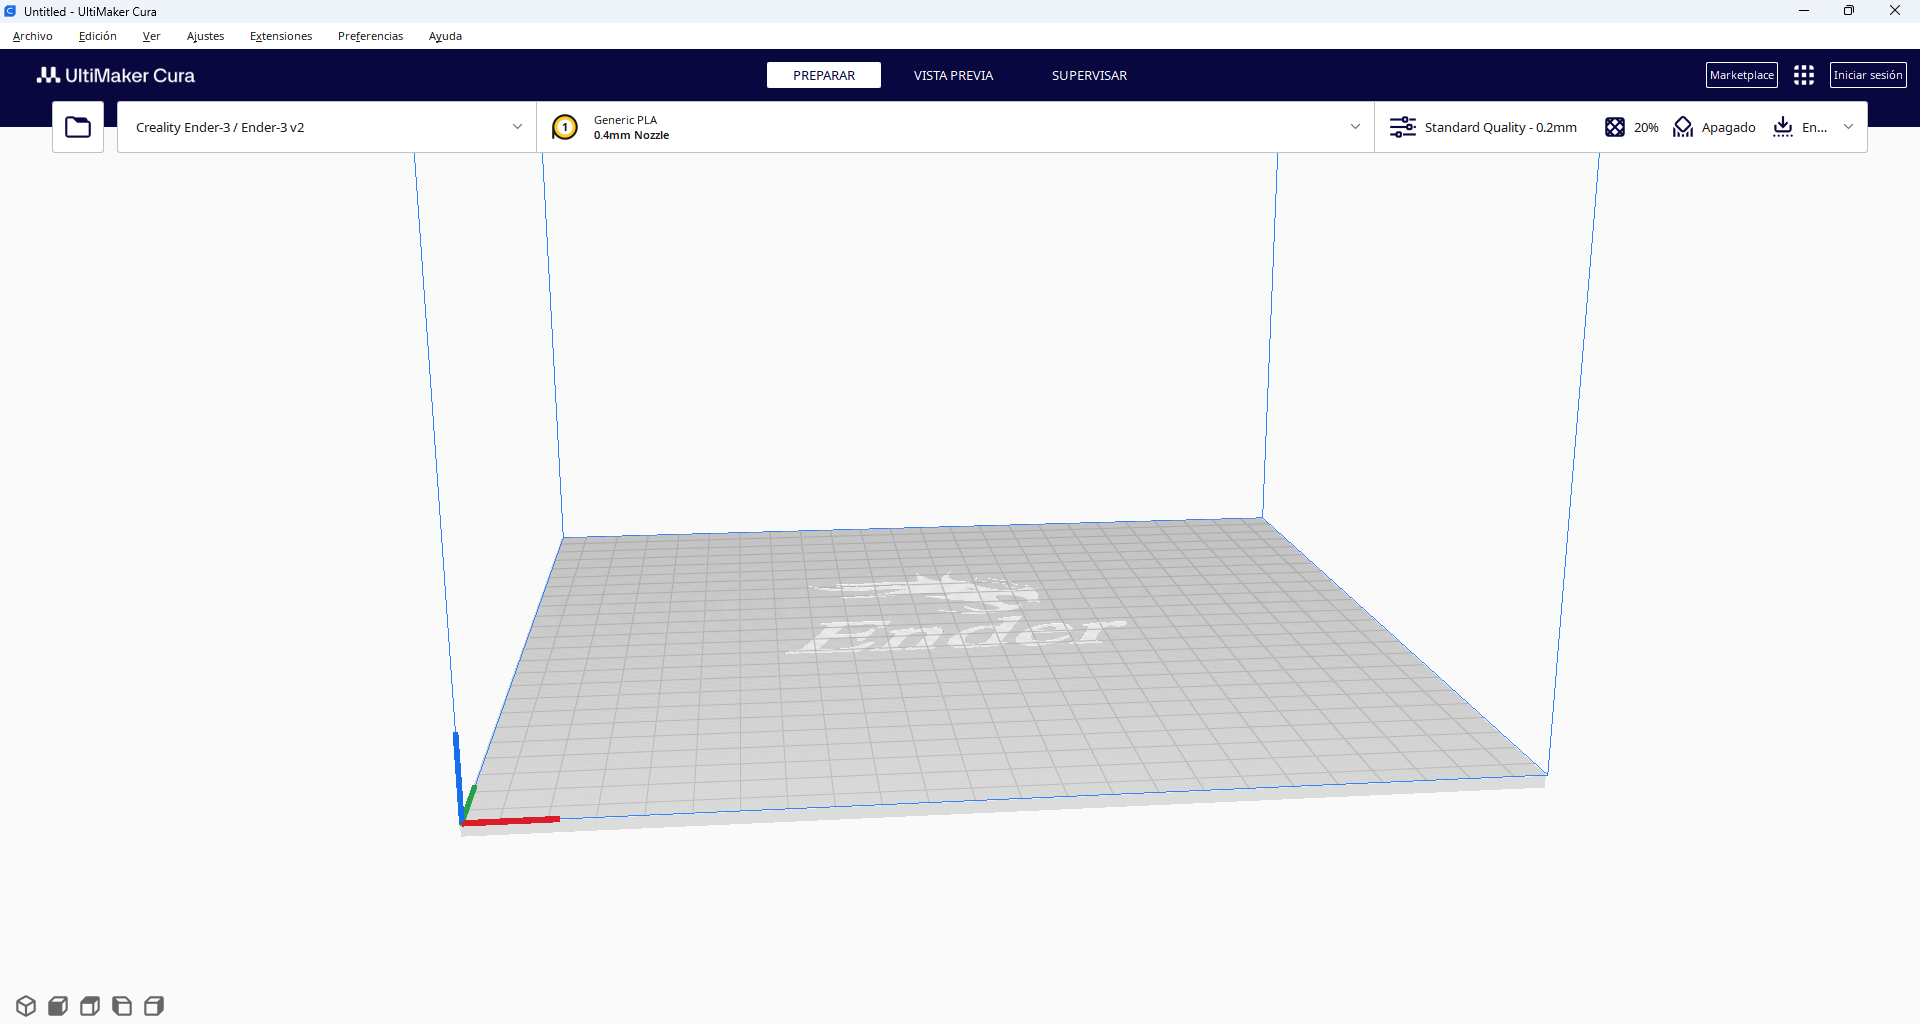Image resolution: width=1920 pixels, height=1024 pixels.
Task: Open the Marketplace button
Action: [1741, 75]
